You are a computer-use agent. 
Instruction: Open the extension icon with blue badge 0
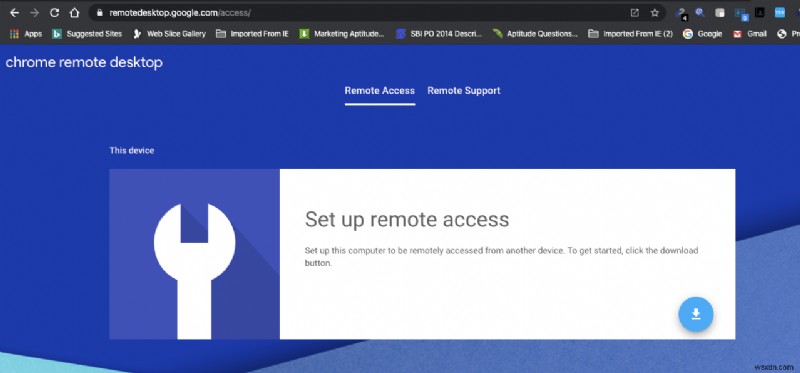[740, 13]
